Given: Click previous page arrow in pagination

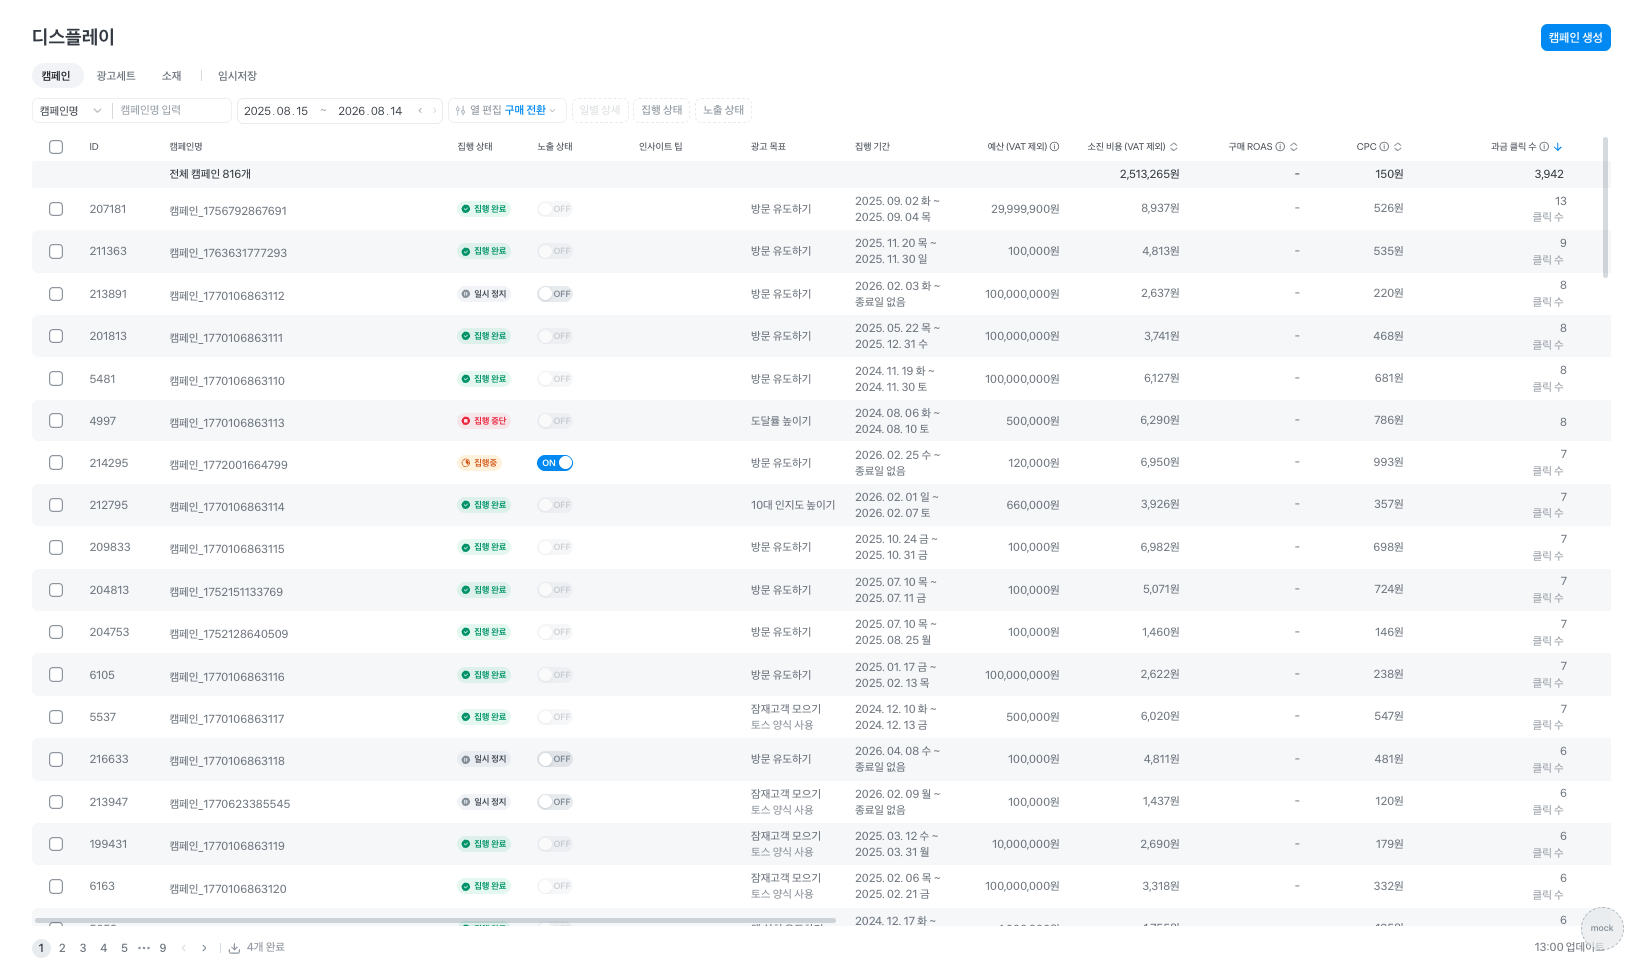Looking at the screenshot, I should coord(183,948).
